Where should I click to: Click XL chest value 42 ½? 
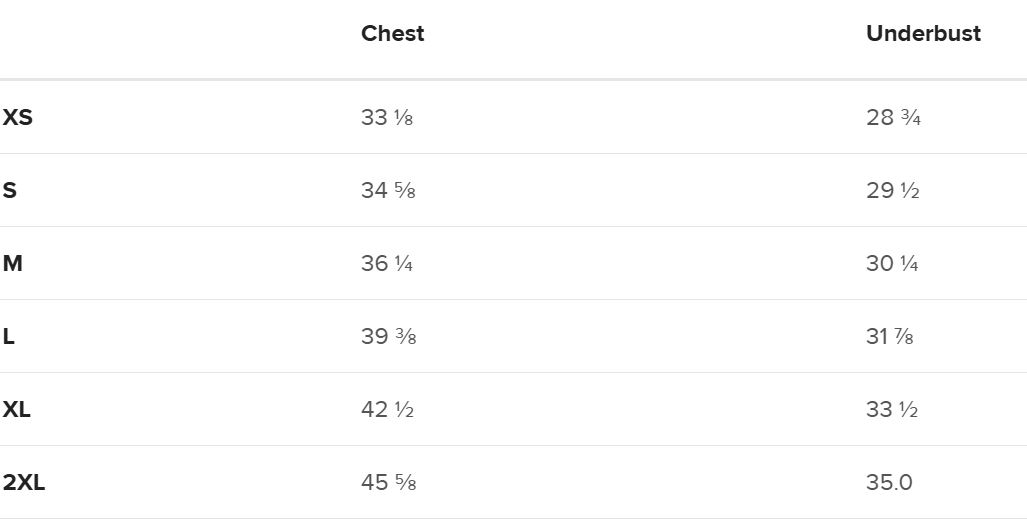pyautogui.click(x=387, y=409)
